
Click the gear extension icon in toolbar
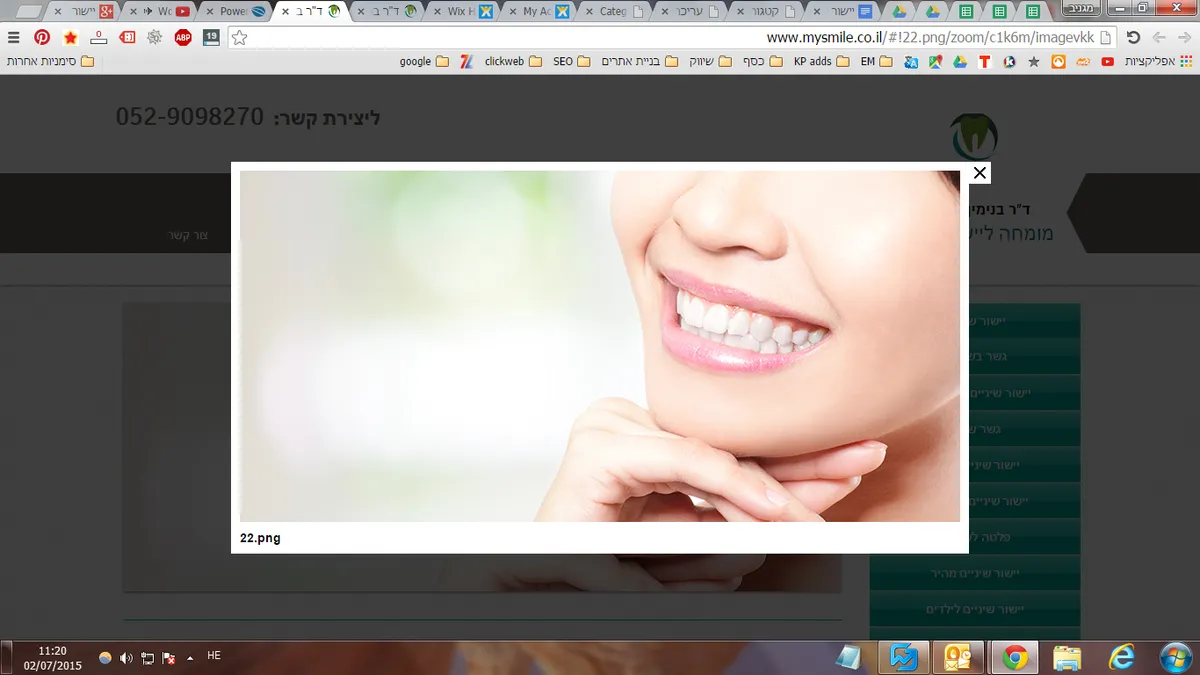click(154, 37)
